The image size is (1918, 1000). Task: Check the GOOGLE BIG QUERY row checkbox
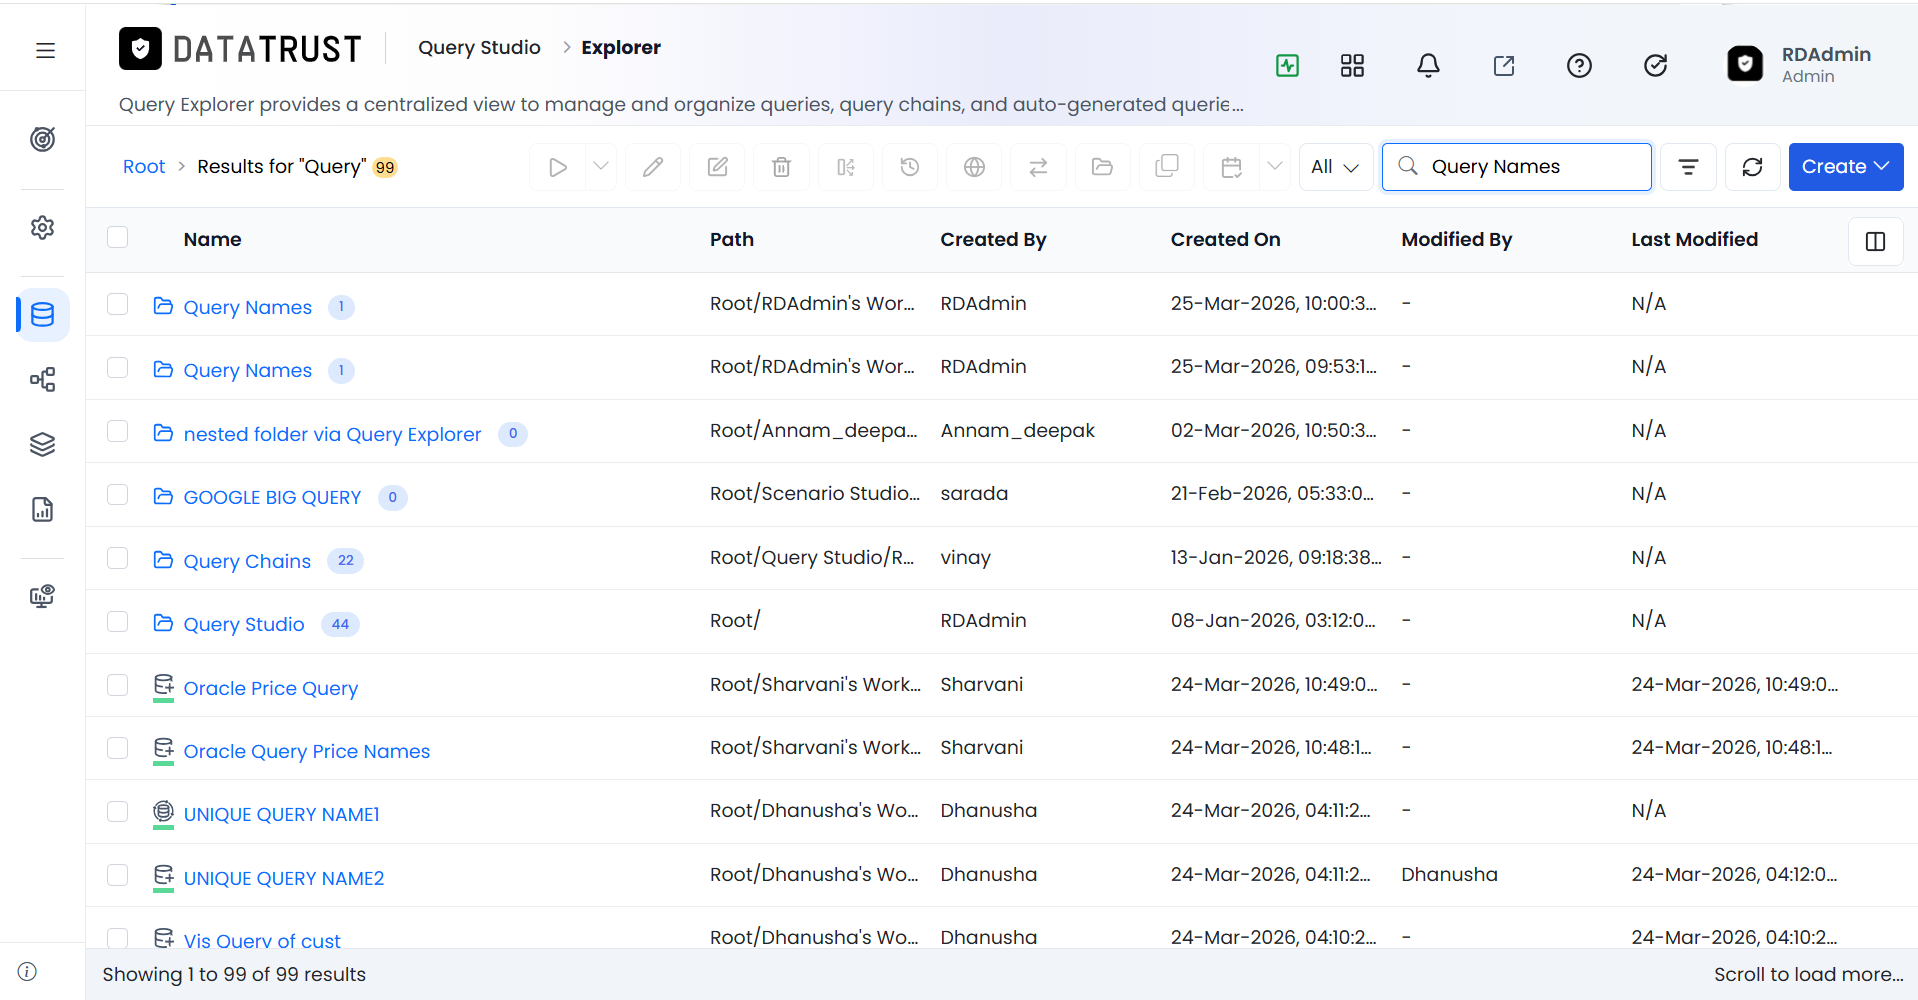(x=118, y=495)
